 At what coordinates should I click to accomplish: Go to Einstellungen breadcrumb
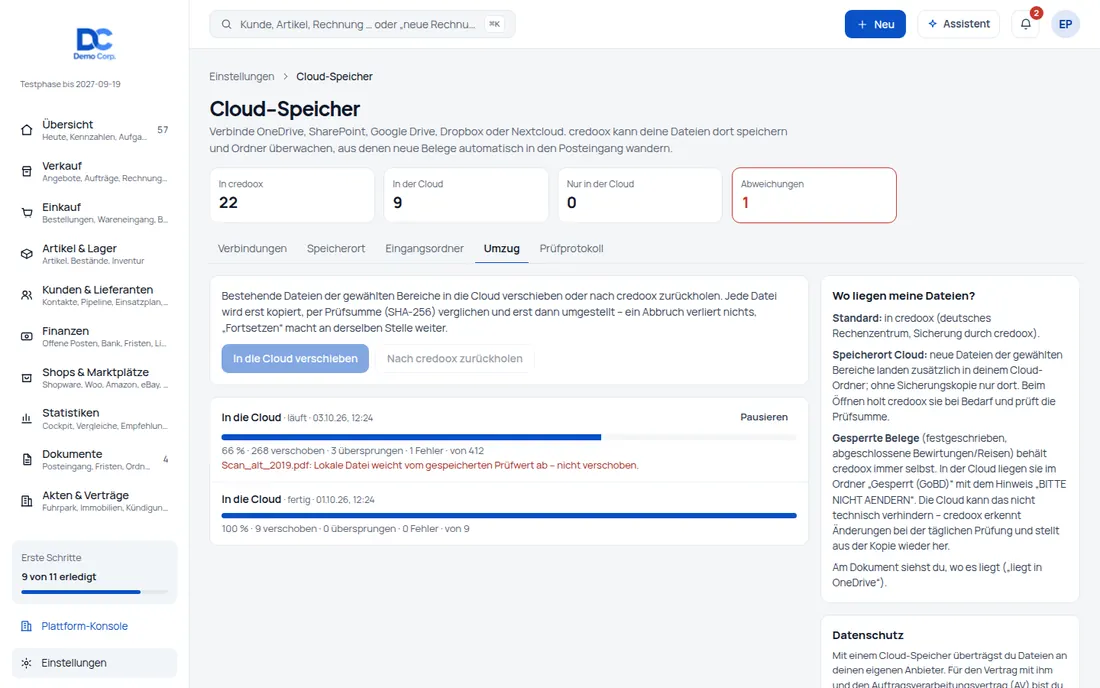coord(241,76)
